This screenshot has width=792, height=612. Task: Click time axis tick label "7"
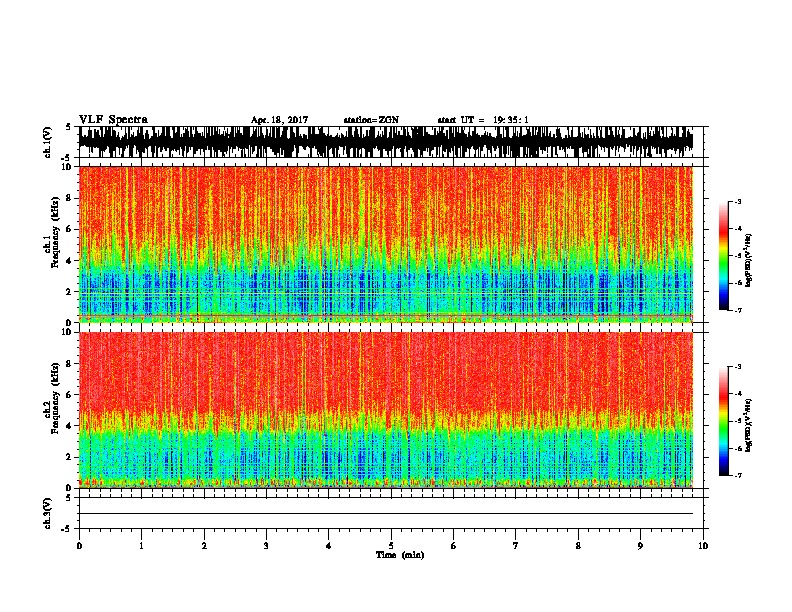(x=515, y=545)
